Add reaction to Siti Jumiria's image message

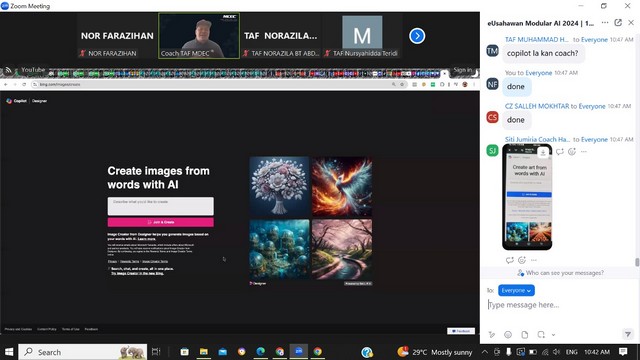tap(572, 151)
